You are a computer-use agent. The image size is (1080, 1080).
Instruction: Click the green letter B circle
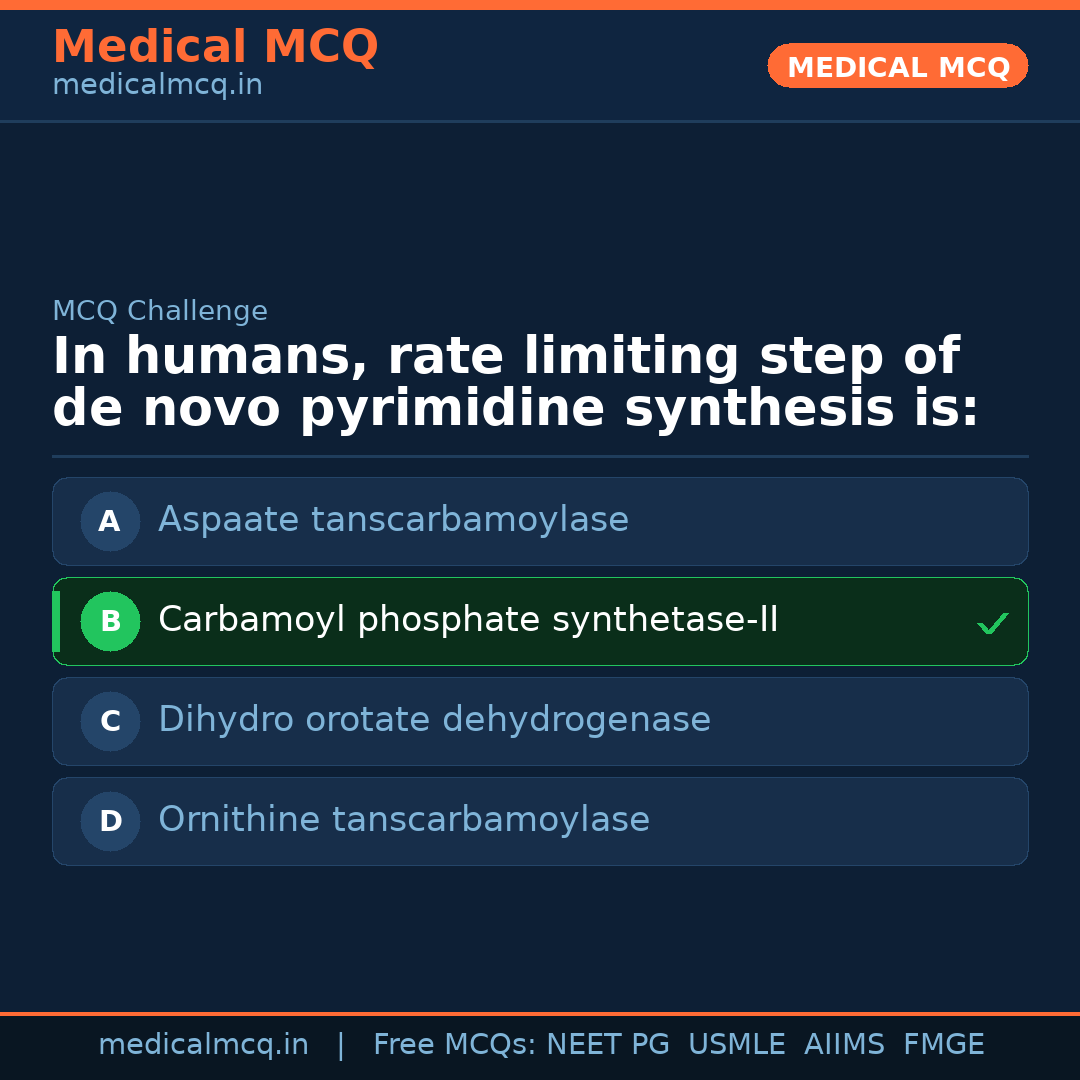coord(110,621)
